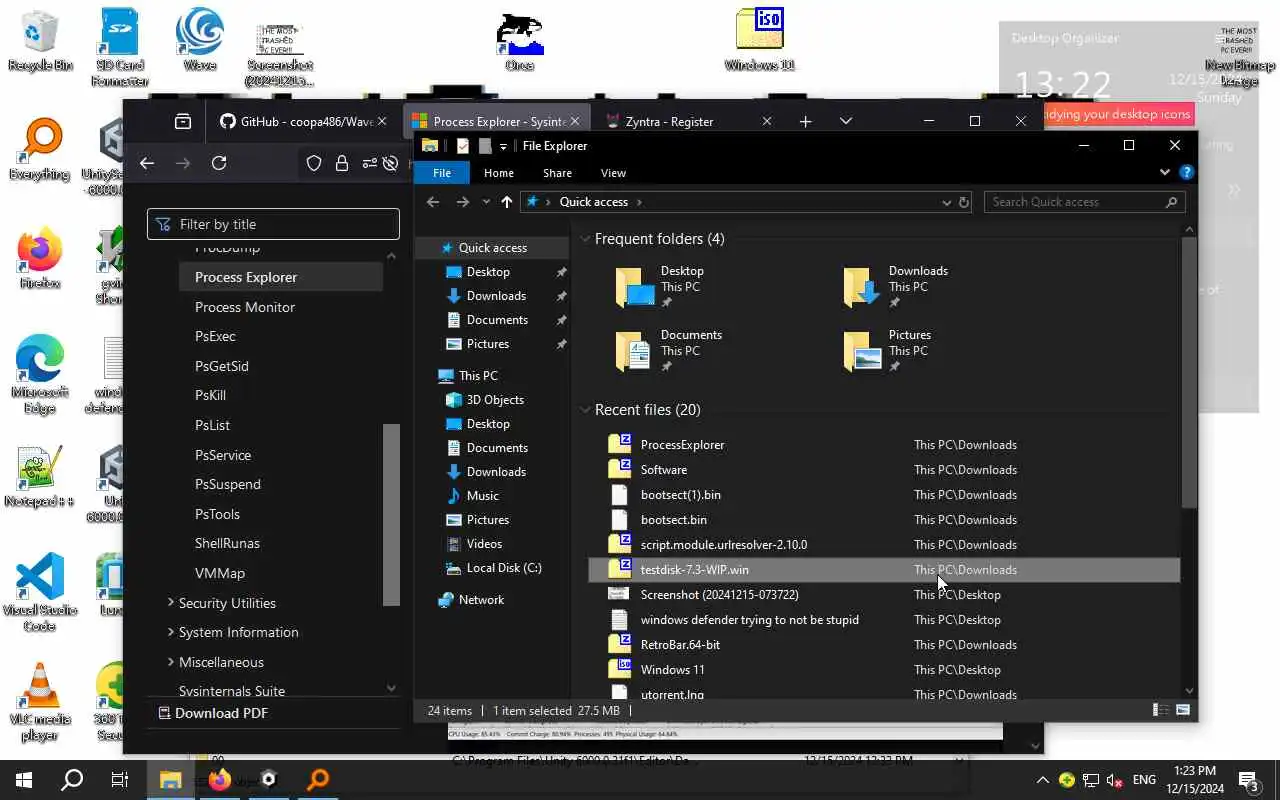Expand the Miscellaneous tree section
The height and width of the screenshot is (800, 1280).
tap(171, 662)
